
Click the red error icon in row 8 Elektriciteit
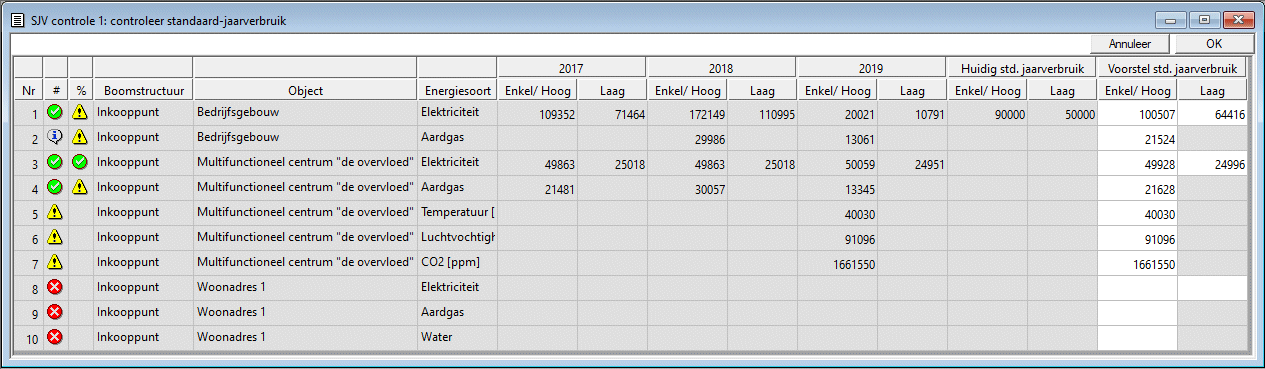click(55, 287)
